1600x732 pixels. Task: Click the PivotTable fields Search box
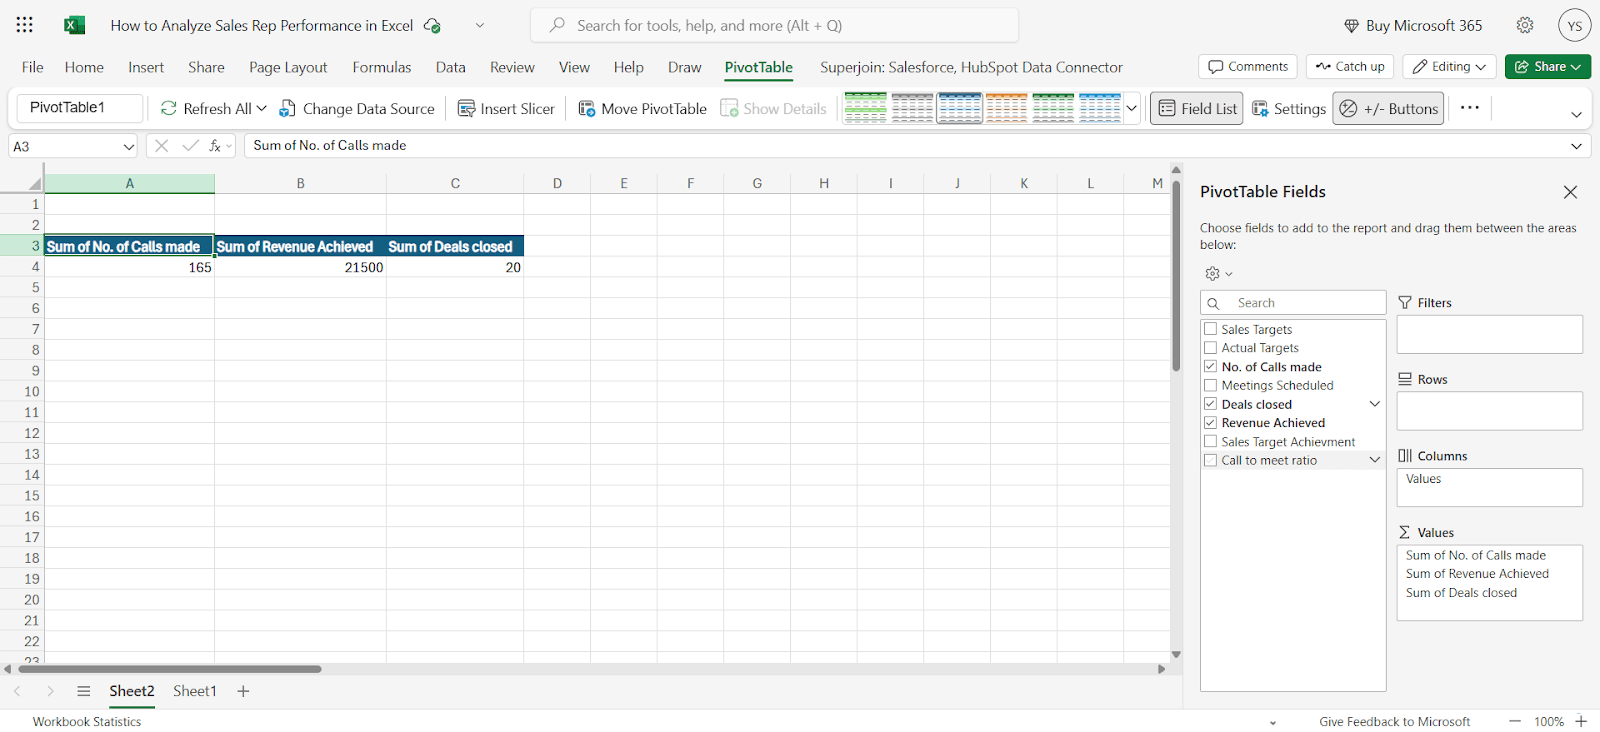(1293, 303)
